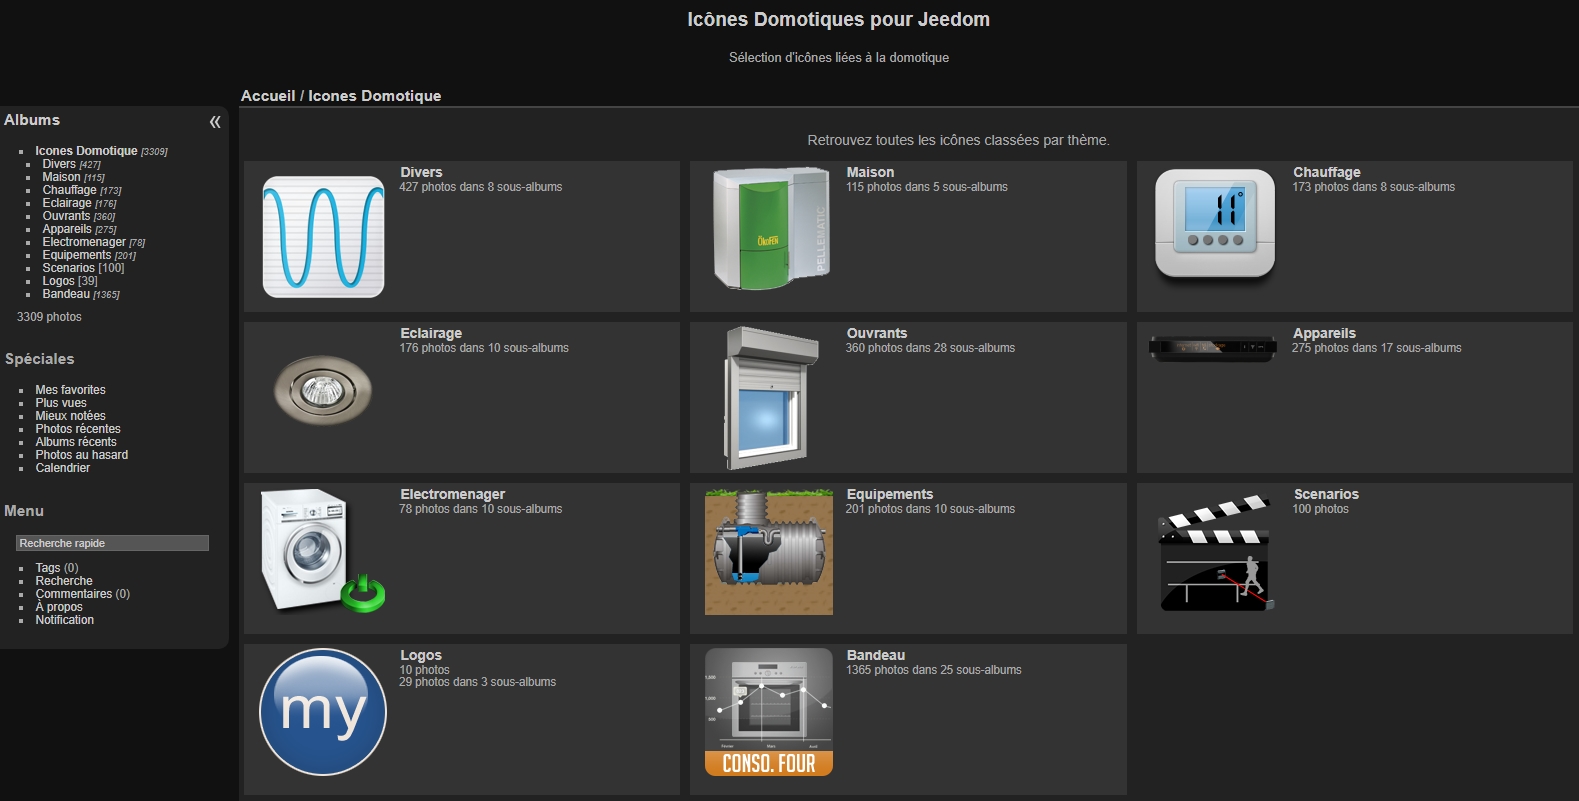Click the Ouvrants album title link
Screen dimensions: 1579x801
[x=877, y=333]
